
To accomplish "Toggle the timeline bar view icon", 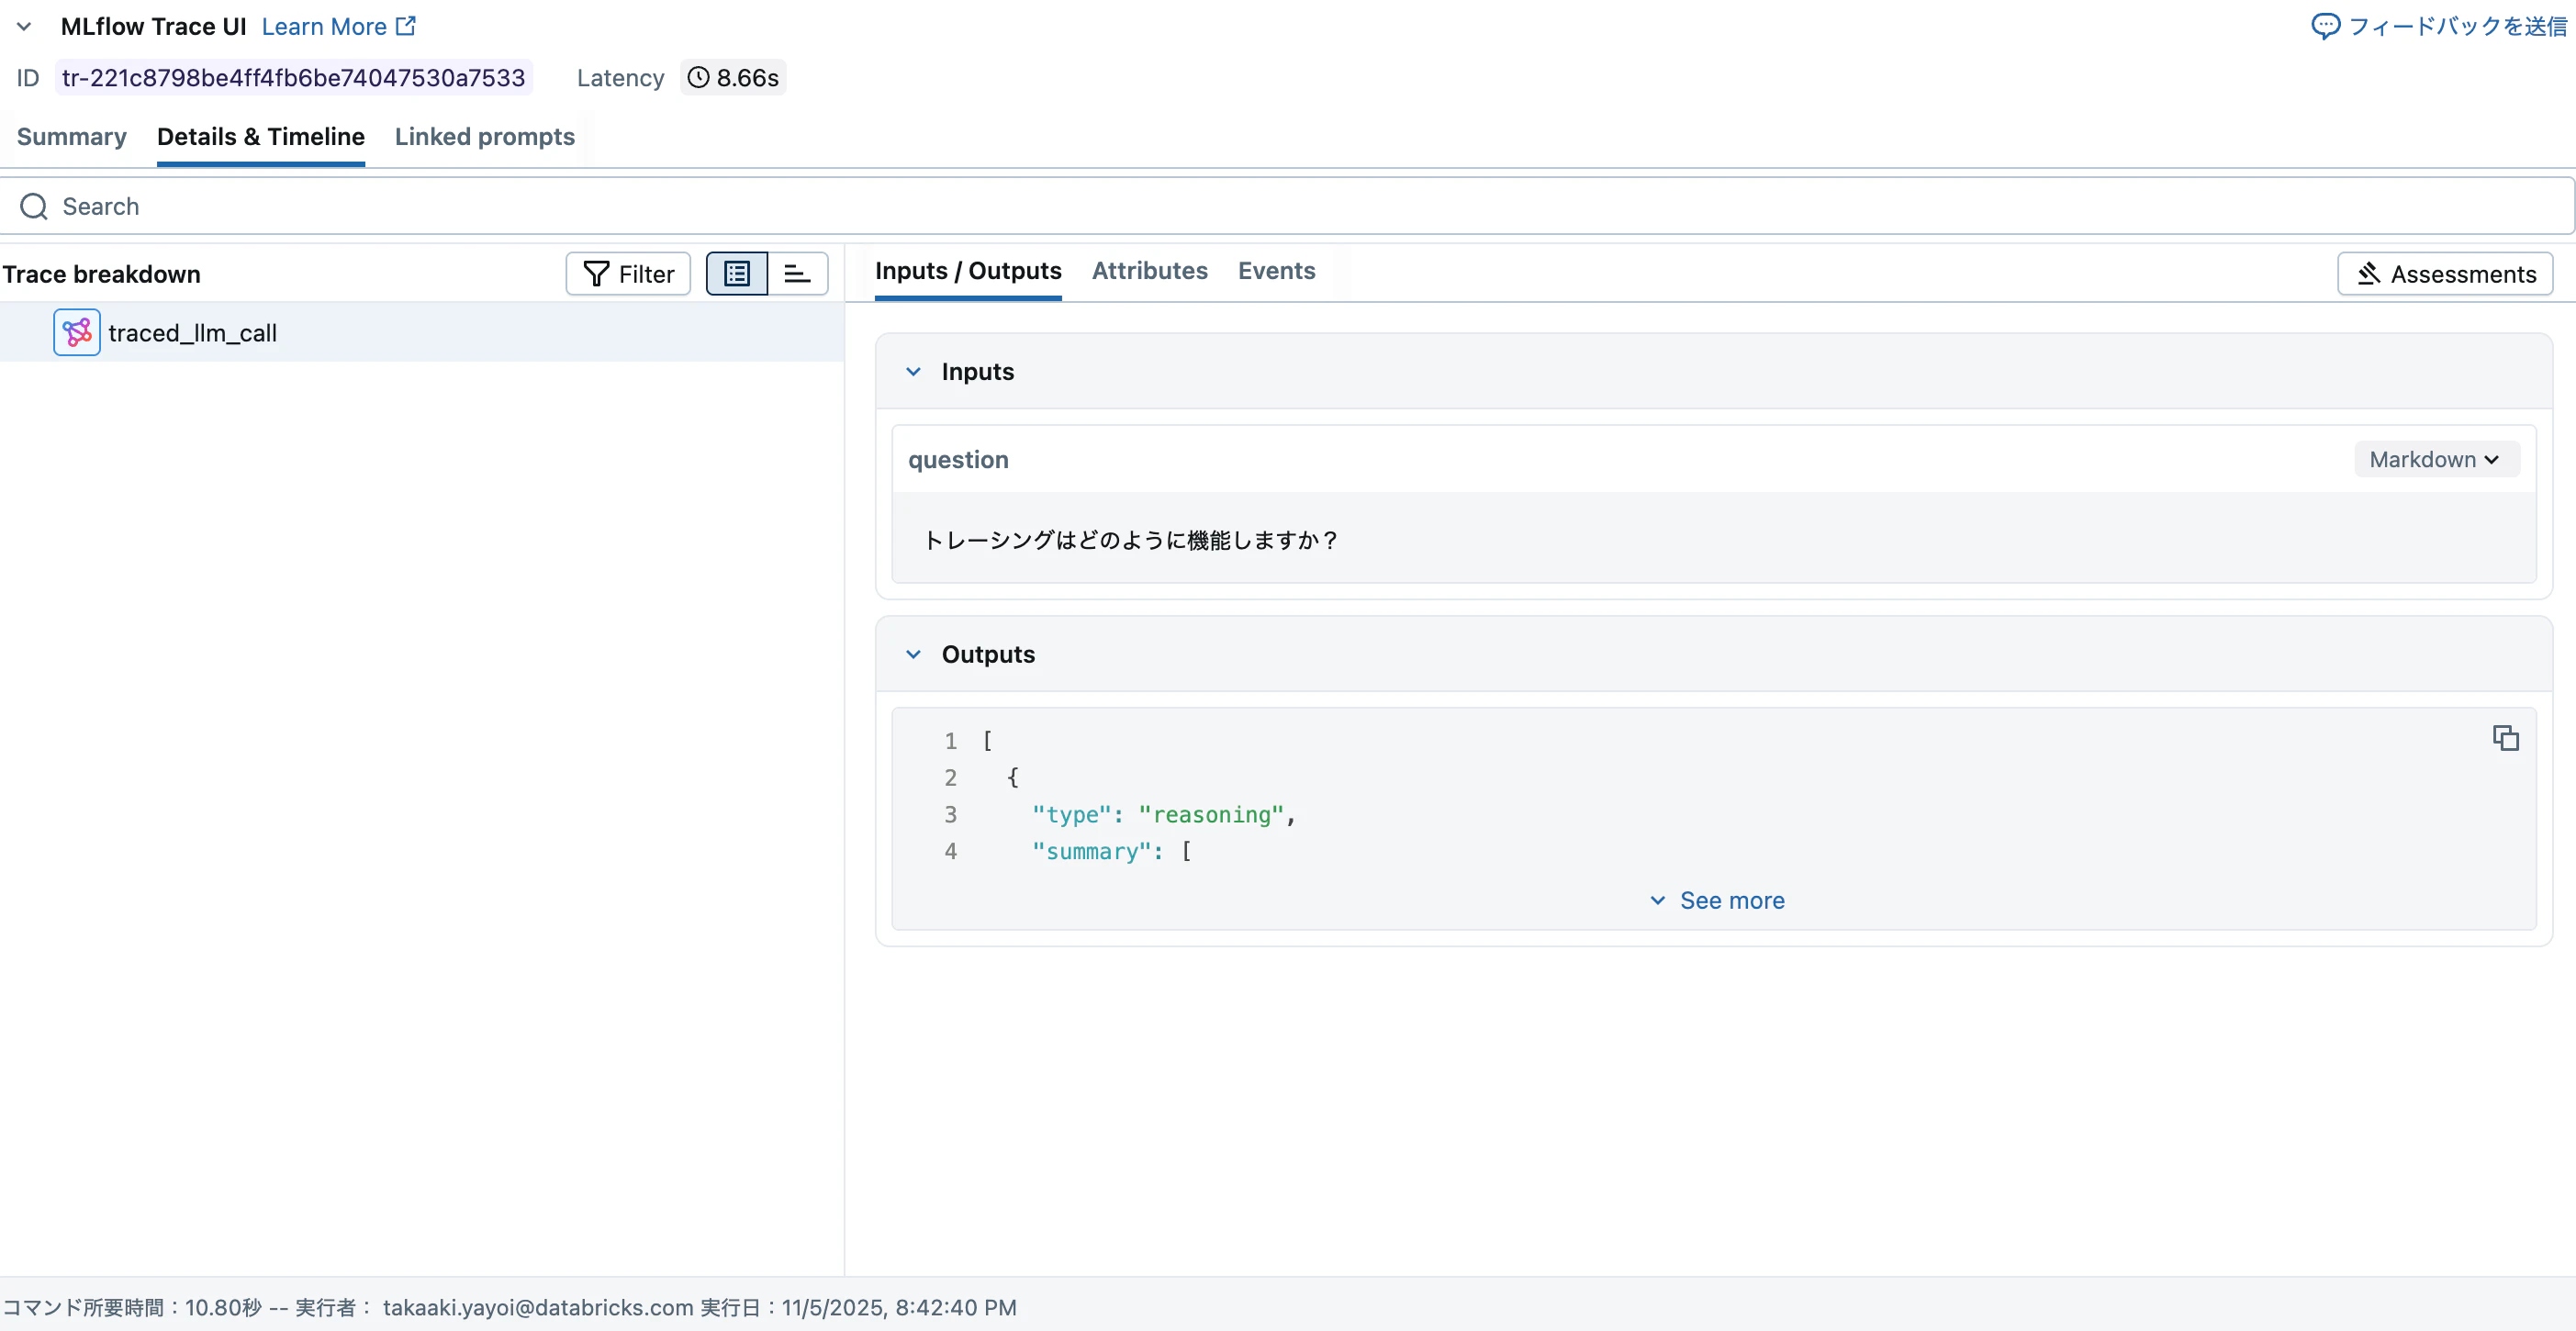I will point(797,274).
